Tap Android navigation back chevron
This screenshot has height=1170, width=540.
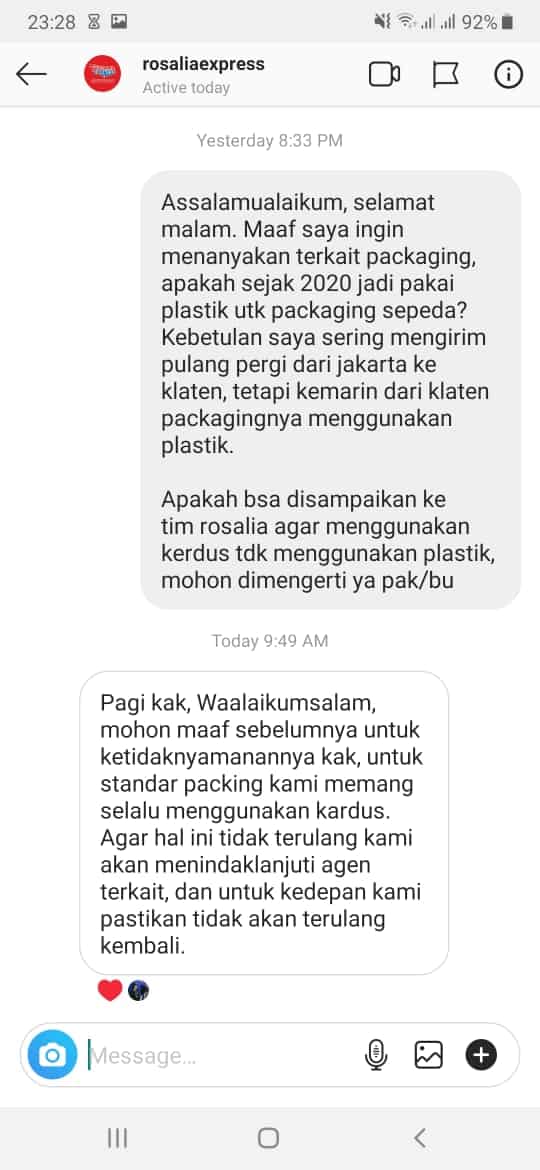[x=420, y=1137]
